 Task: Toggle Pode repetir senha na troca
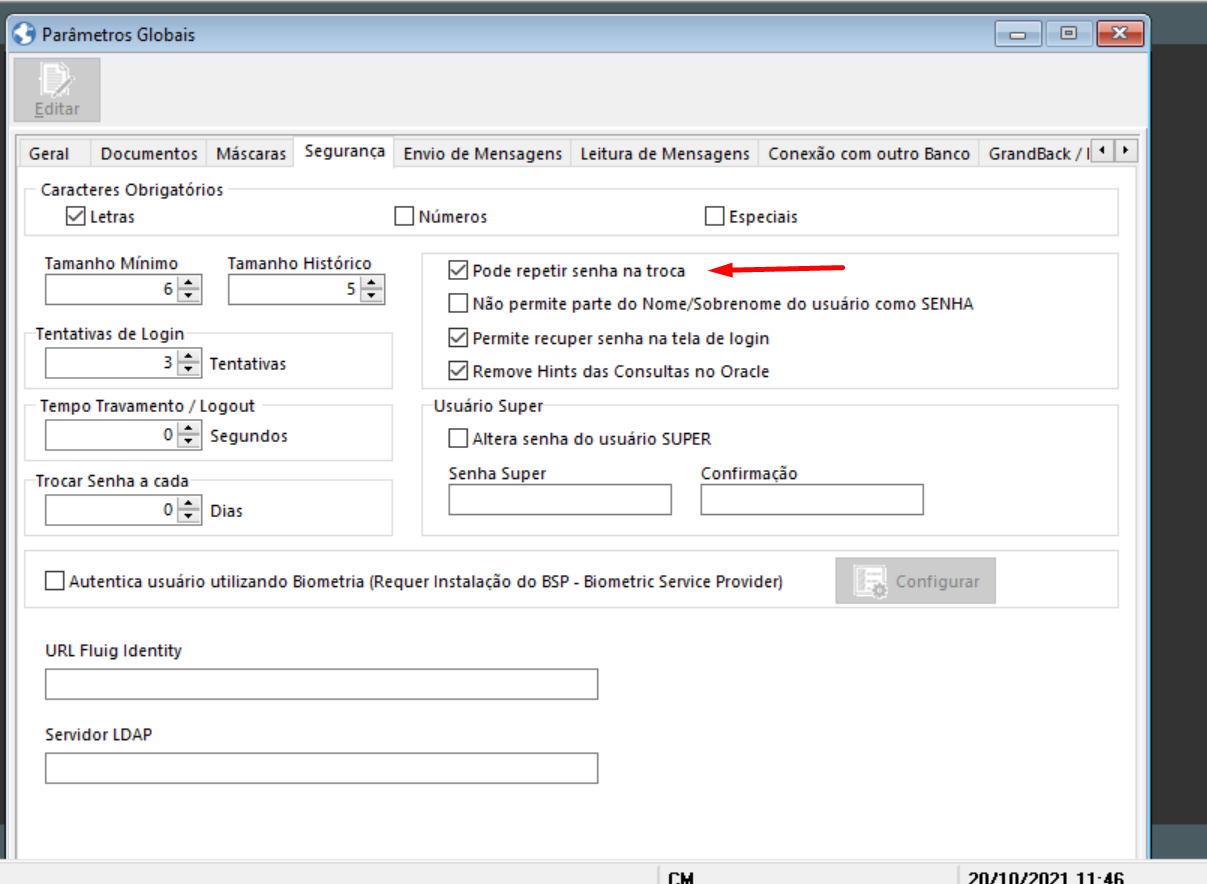(459, 270)
